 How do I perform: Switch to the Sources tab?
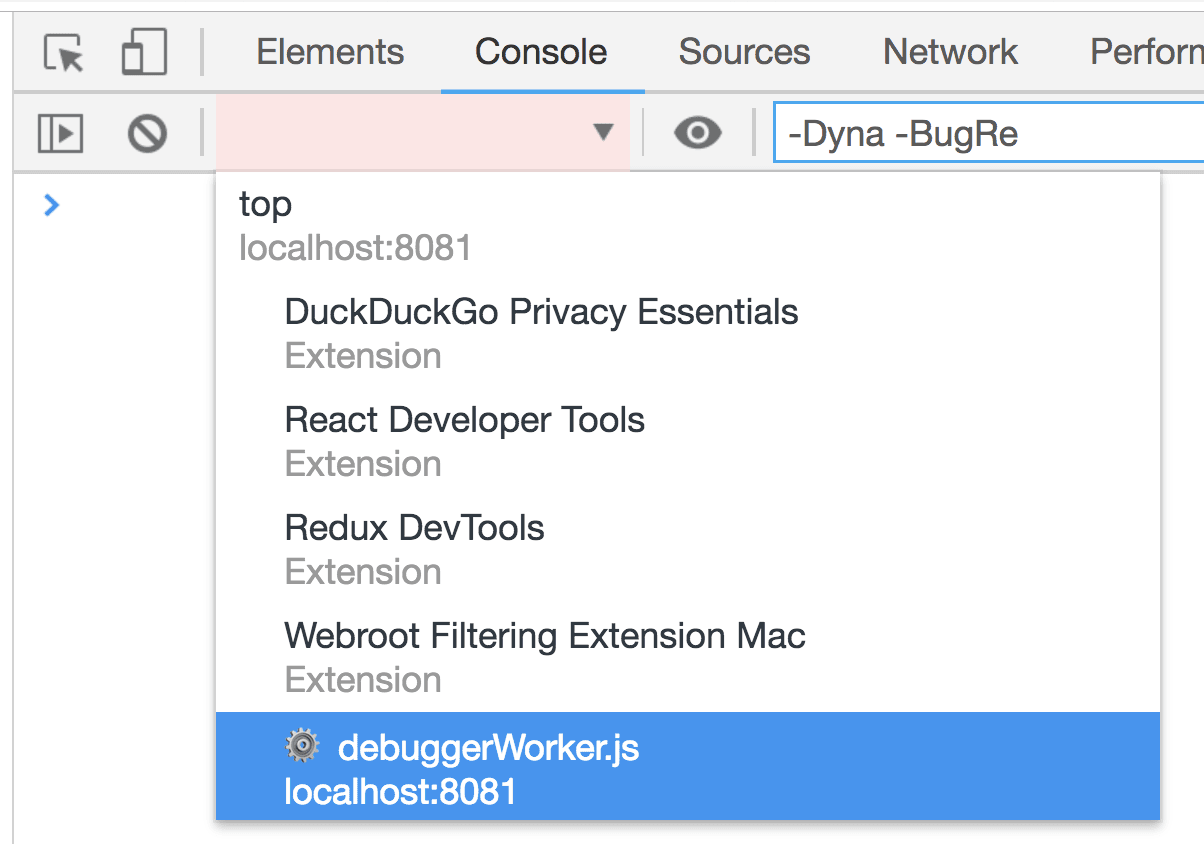744,52
